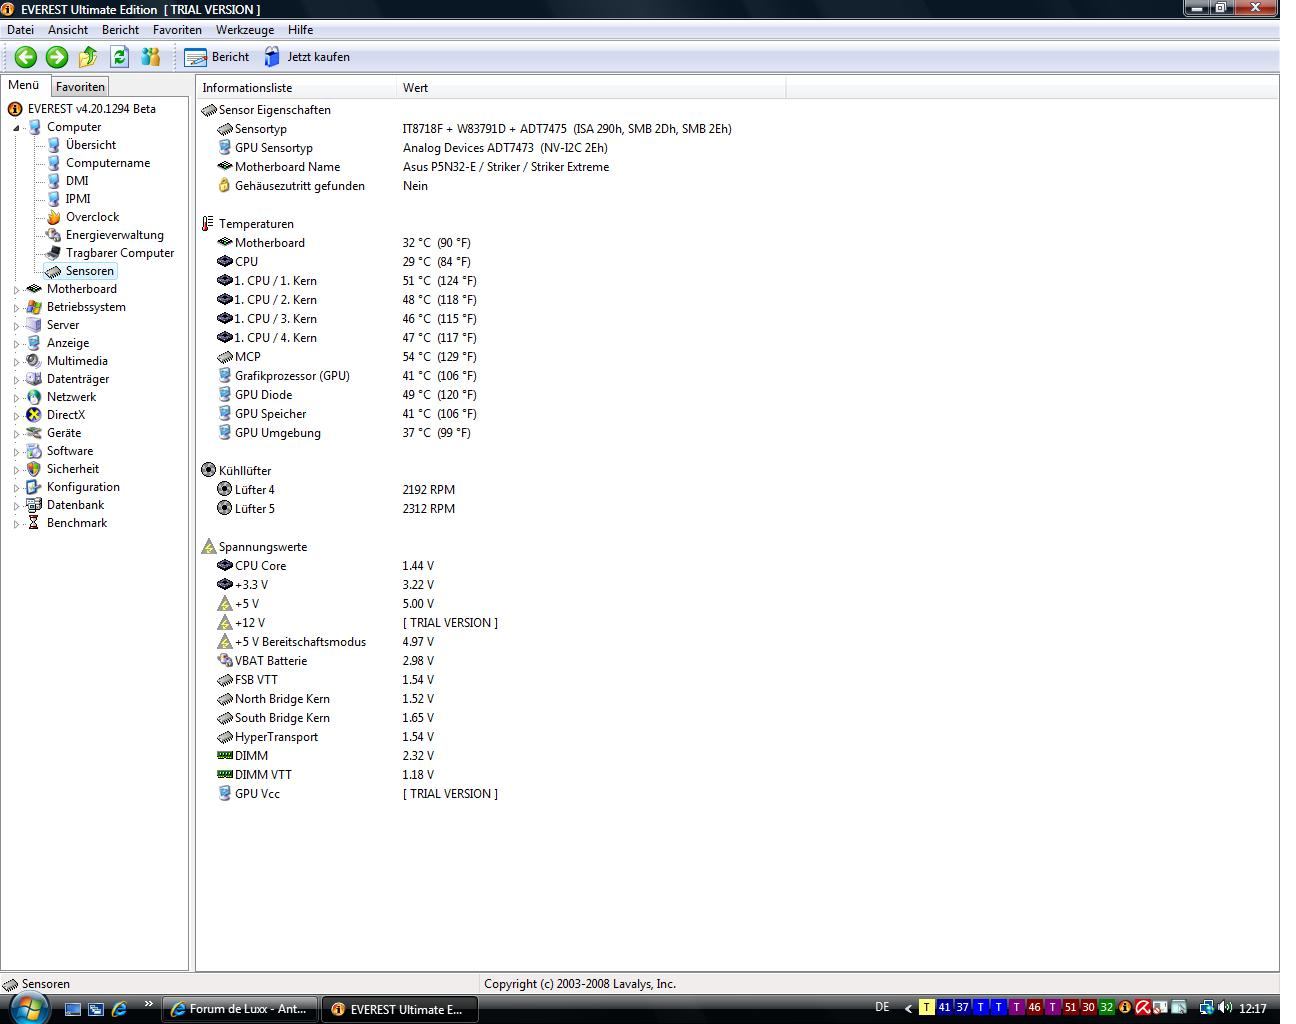Click the Datenbank icon in tree

pos(34,505)
